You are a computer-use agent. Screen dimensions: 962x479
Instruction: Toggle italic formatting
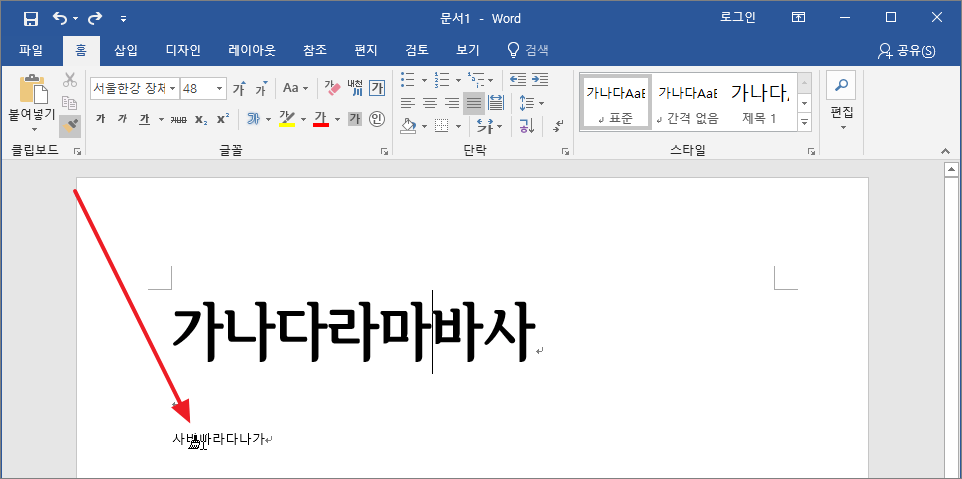tap(122, 119)
